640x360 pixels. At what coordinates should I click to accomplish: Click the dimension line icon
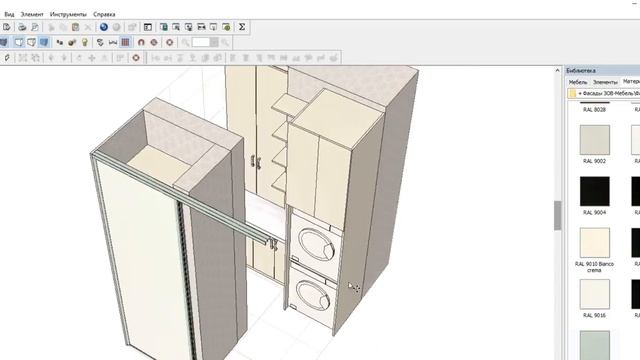(x=113, y=42)
